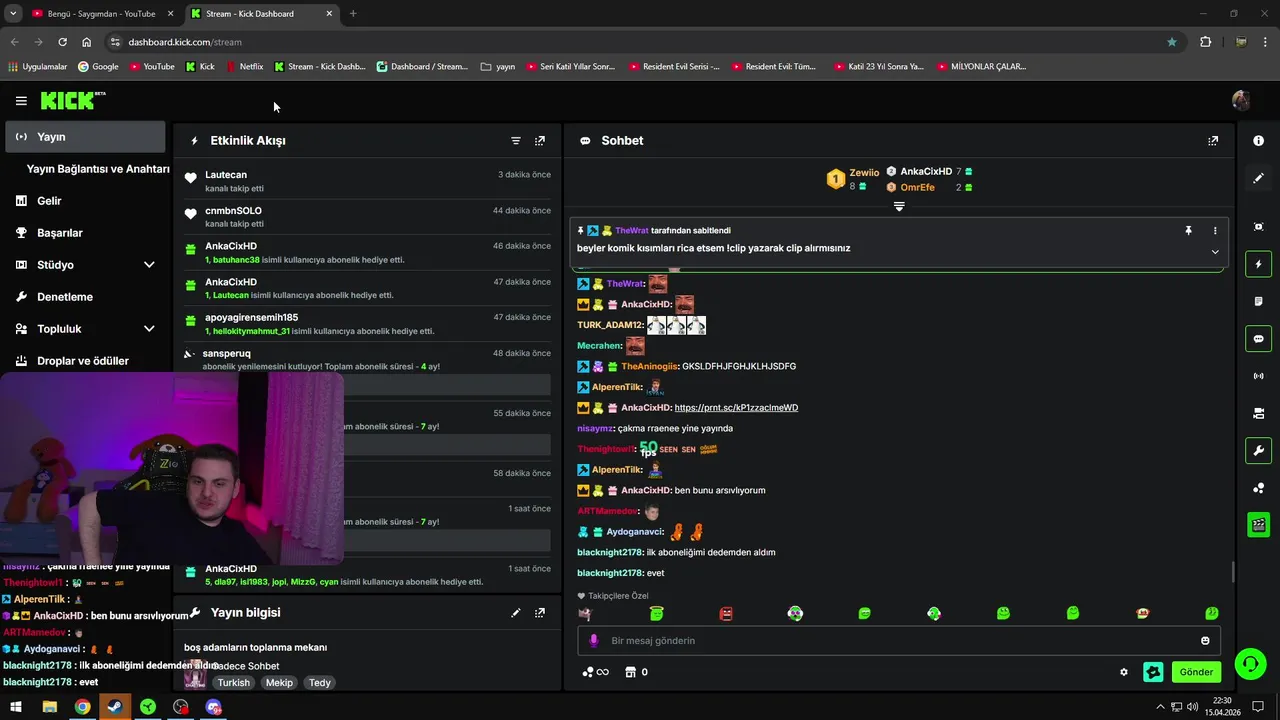Click the chat scrollbar thumb
Image resolution: width=1280 pixels, height=720 pixels.
[x=1232, y=572]
